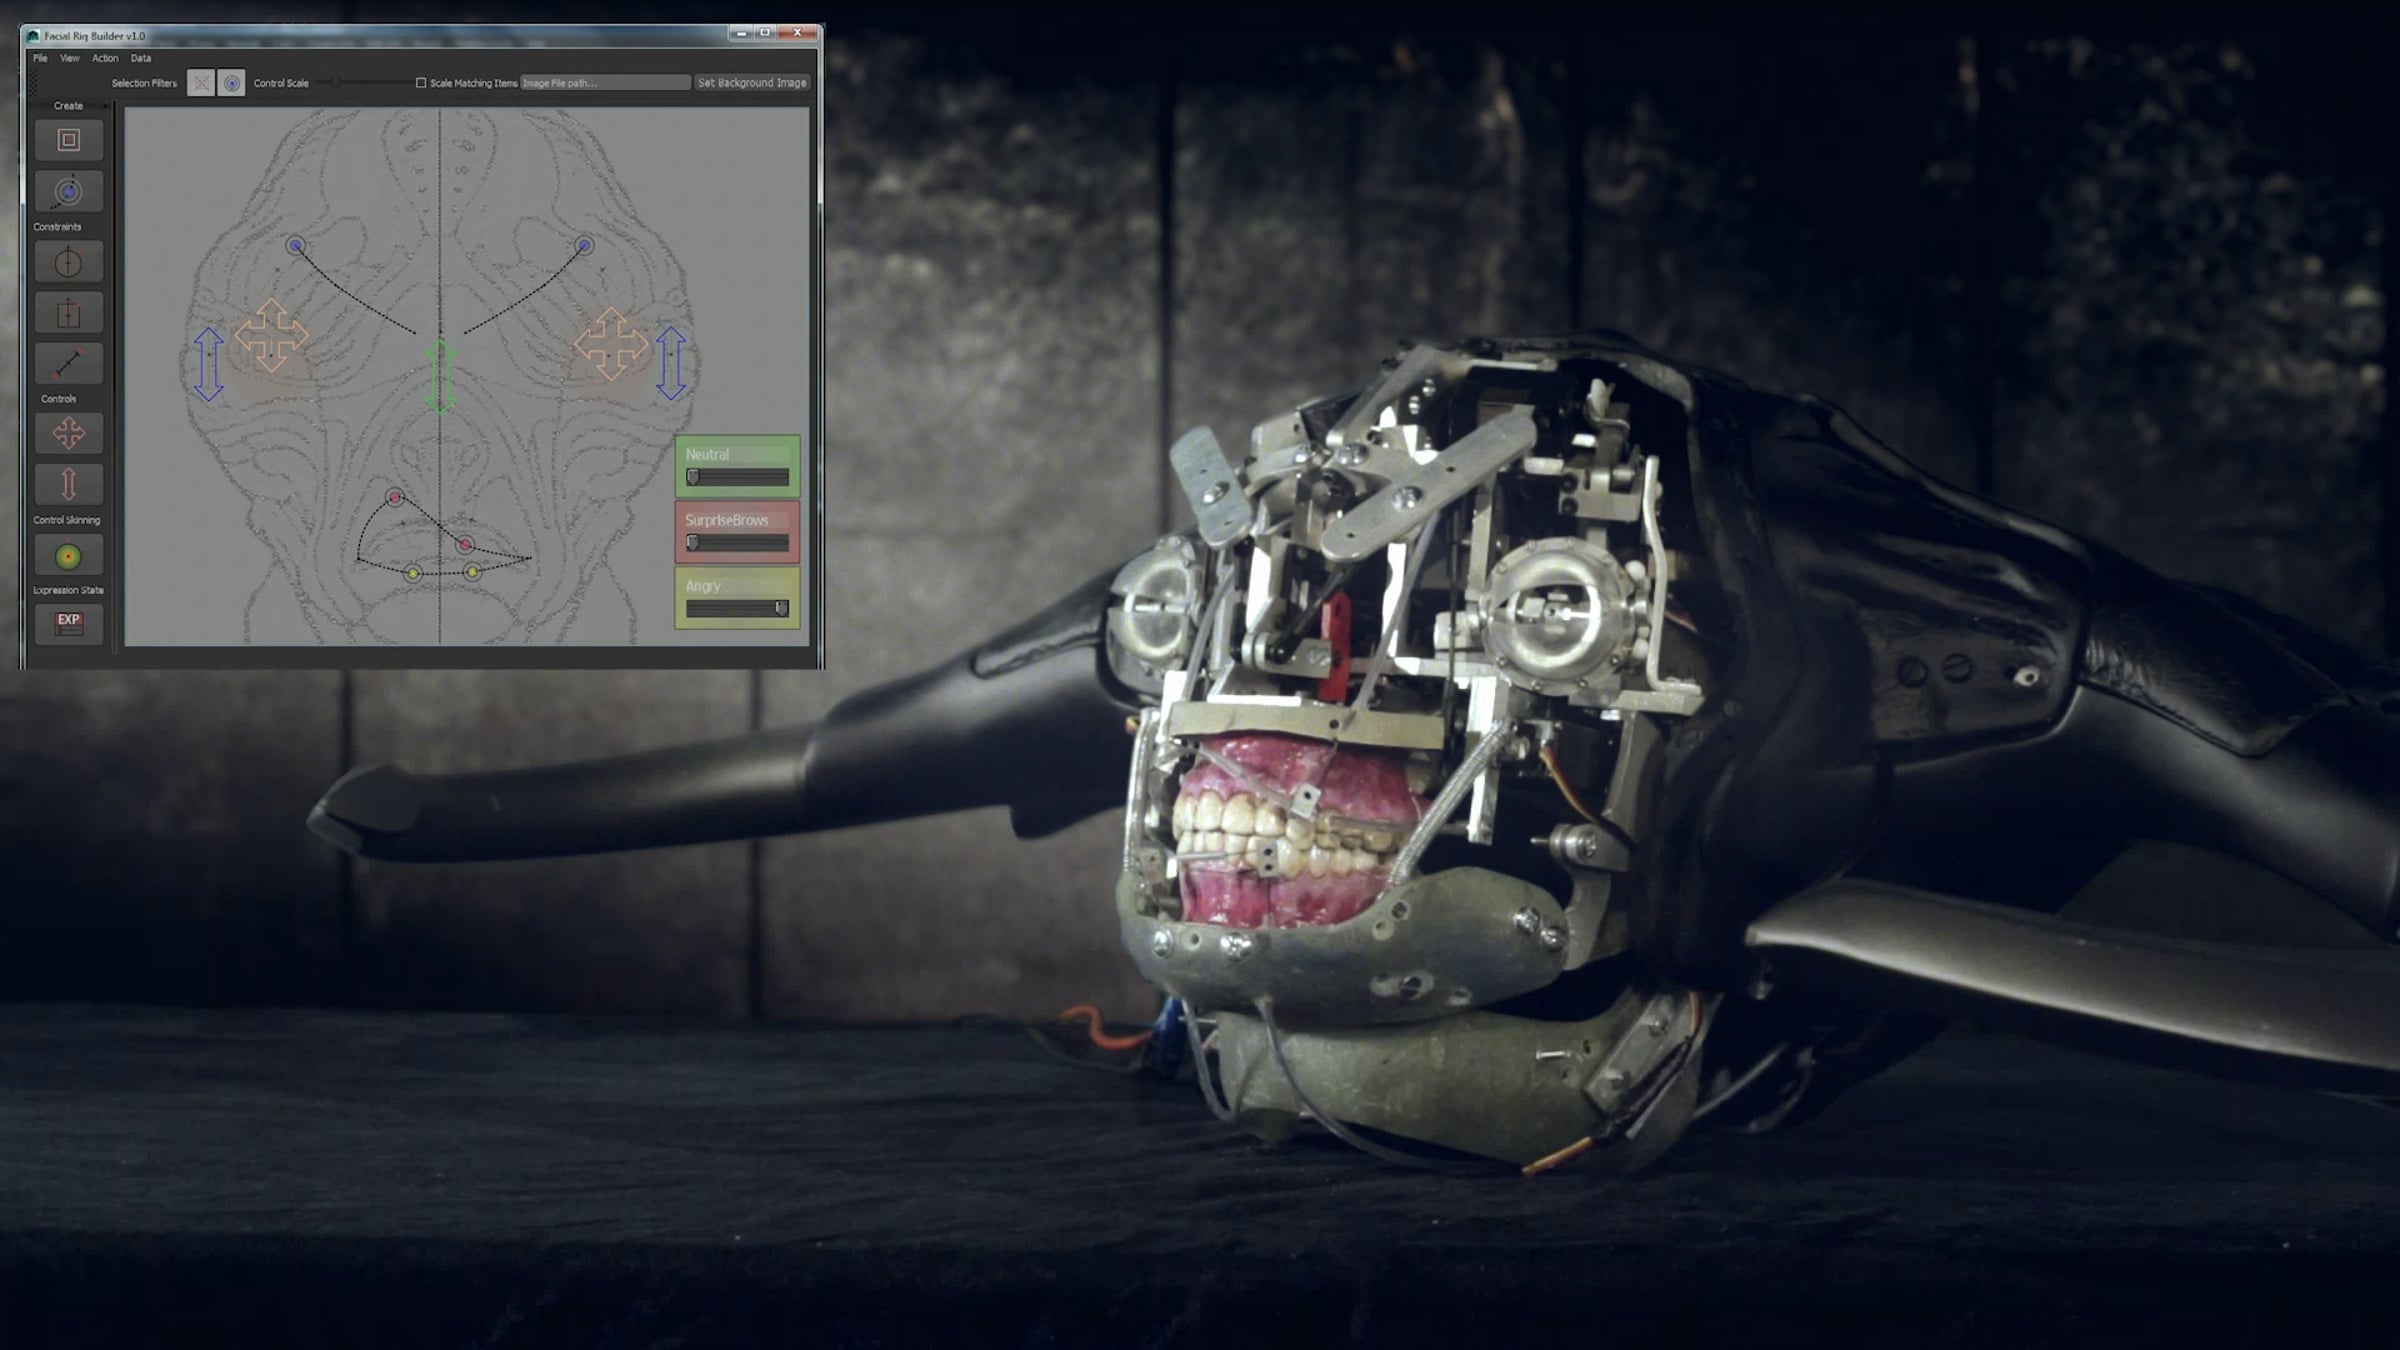The image size is (2400, 1350).
Task: Toggle the crossed-out selection filter
Action: [201, 83]
